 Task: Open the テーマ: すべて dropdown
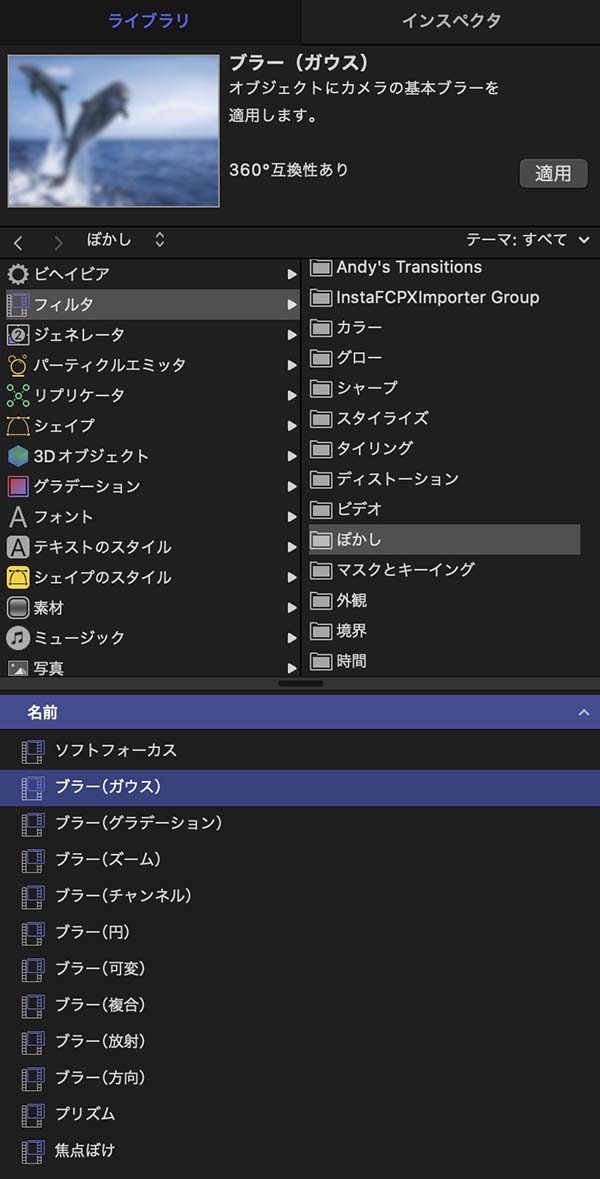tap(528, 240)
